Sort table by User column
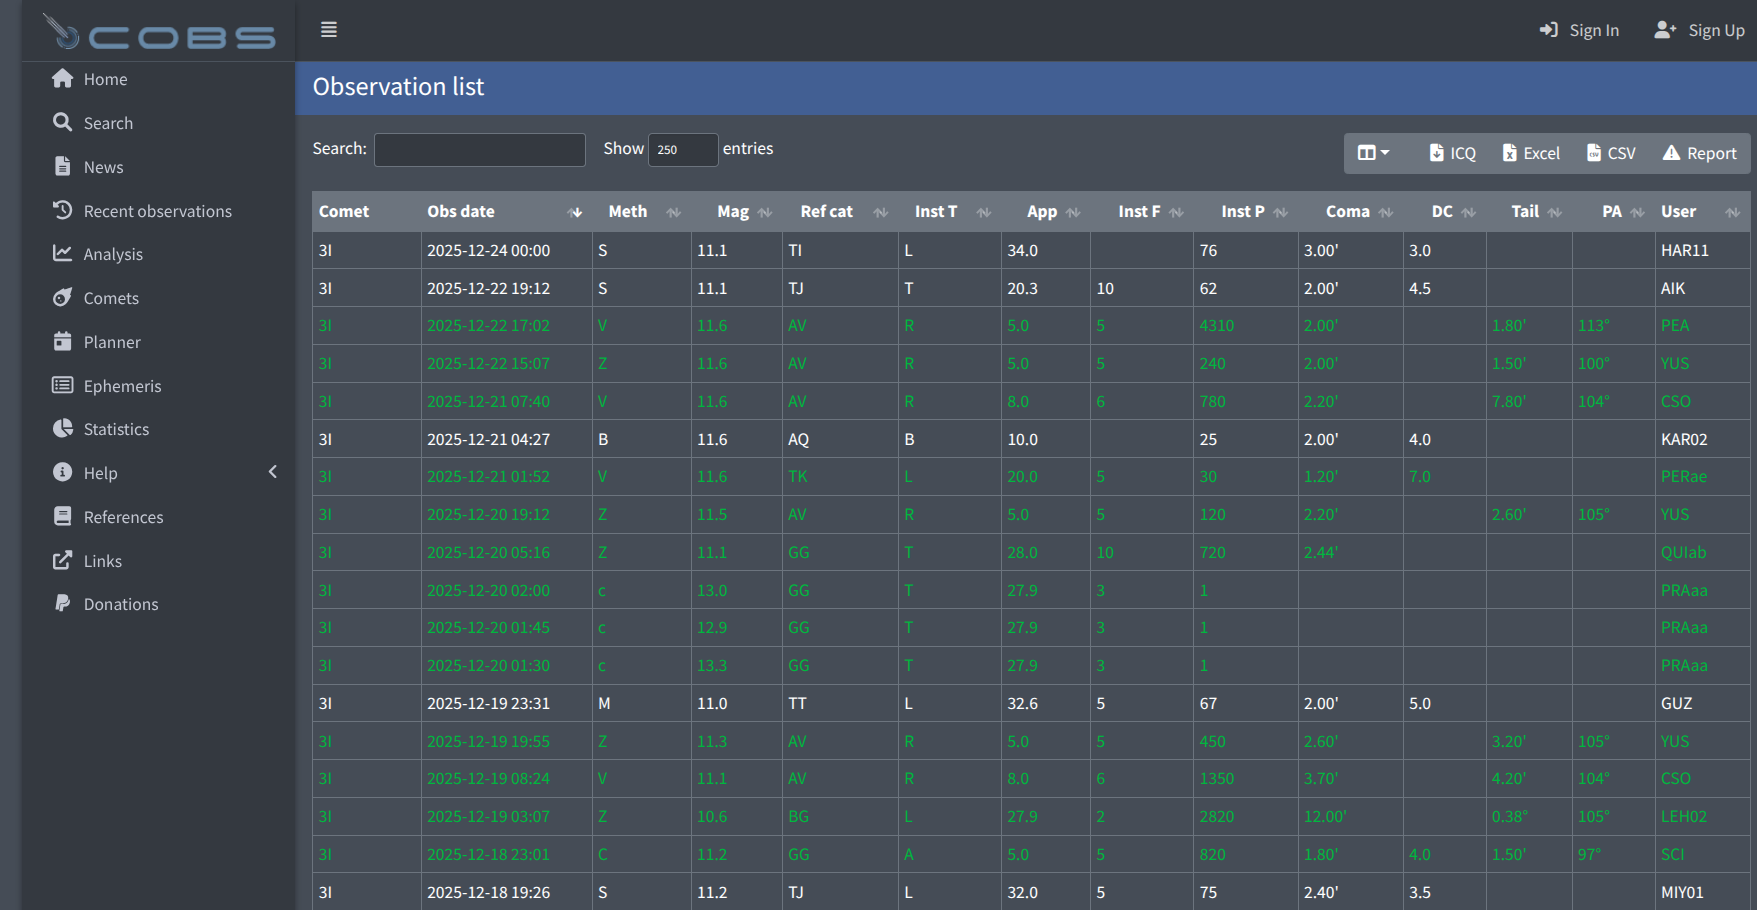 1702,211
